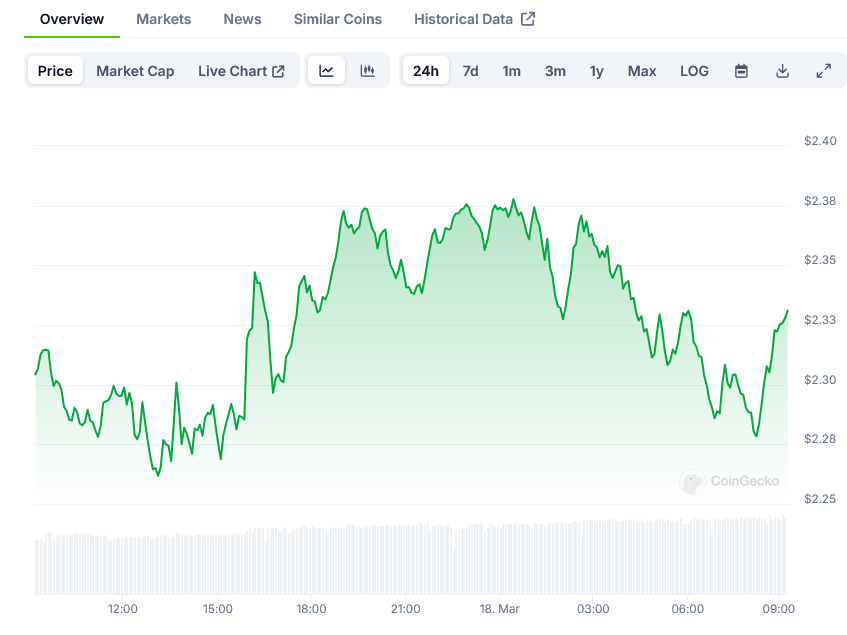Screen dimensions: 847x635
Task: Select the Max time range
Action: point(642,71)
